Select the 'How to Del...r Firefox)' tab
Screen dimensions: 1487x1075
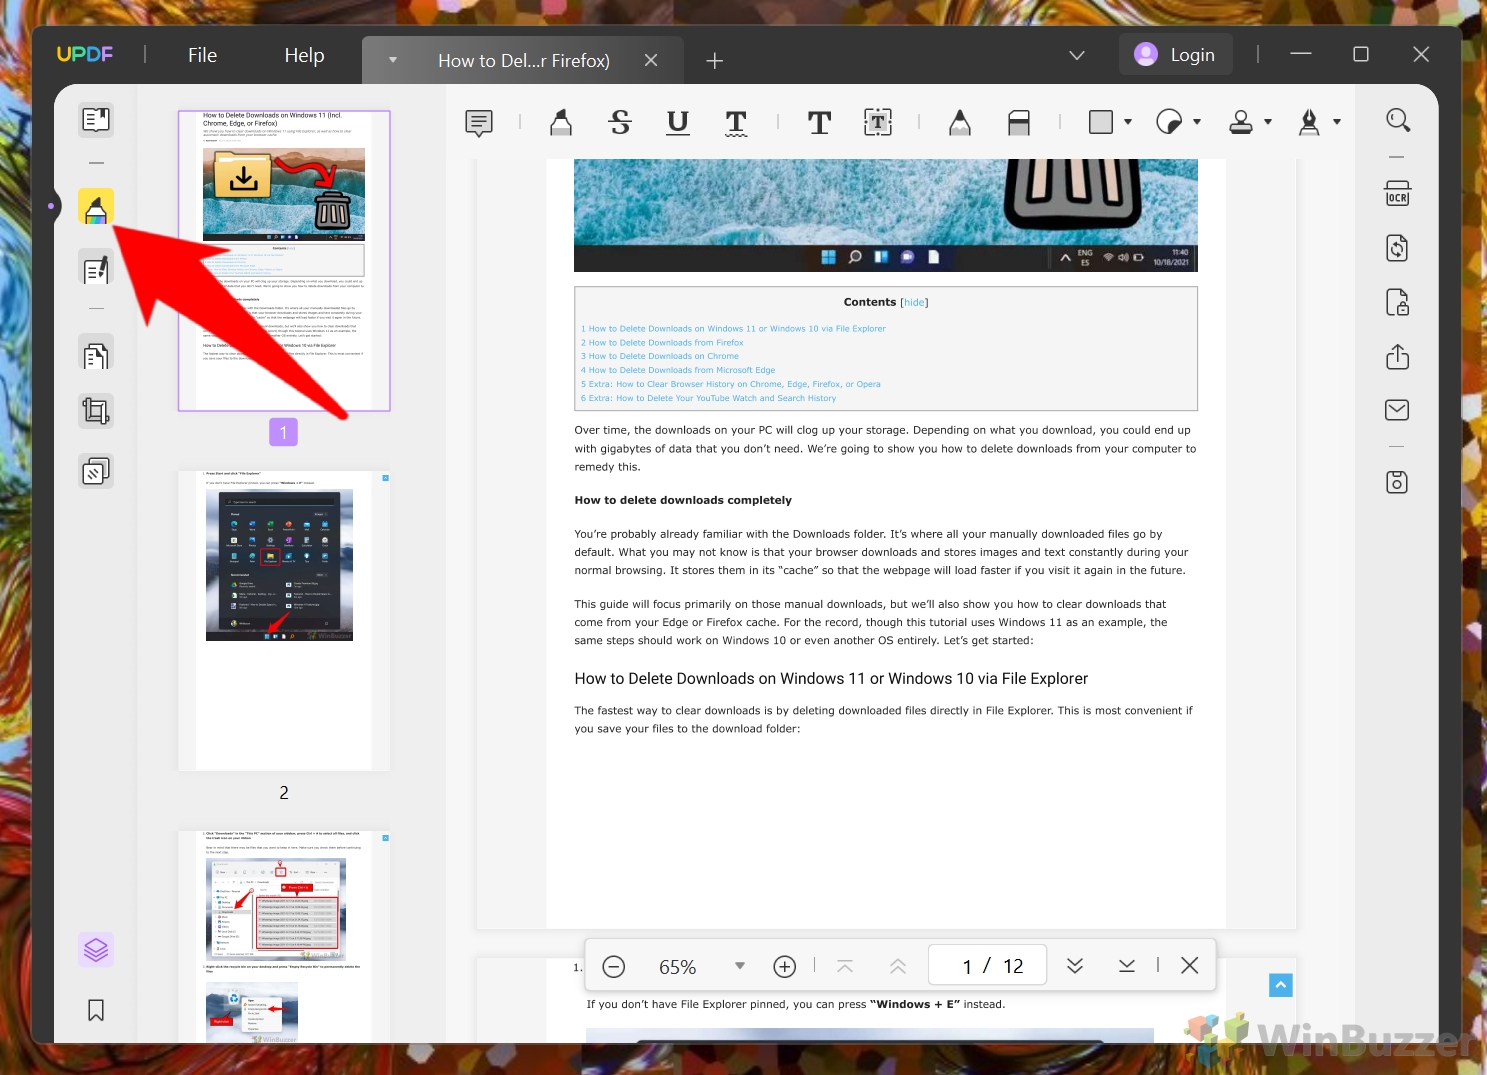click(x=524, y=61)
